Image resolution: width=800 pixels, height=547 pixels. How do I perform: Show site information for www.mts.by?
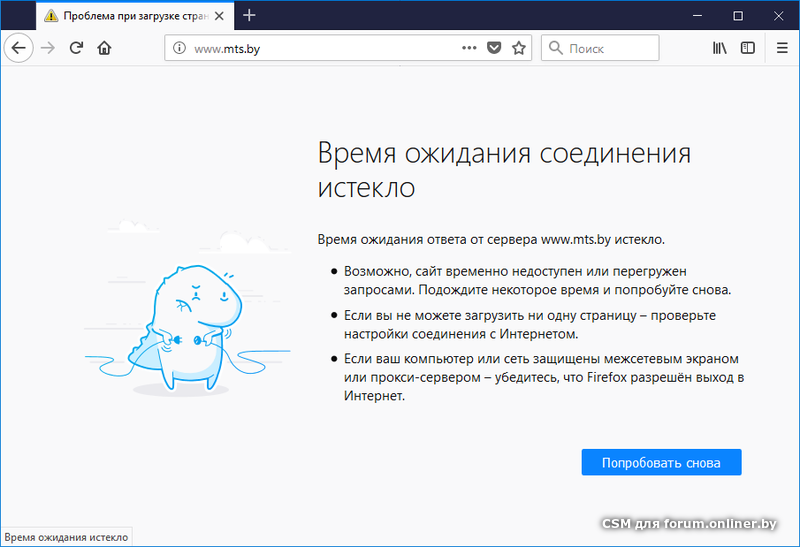(180, 48)
